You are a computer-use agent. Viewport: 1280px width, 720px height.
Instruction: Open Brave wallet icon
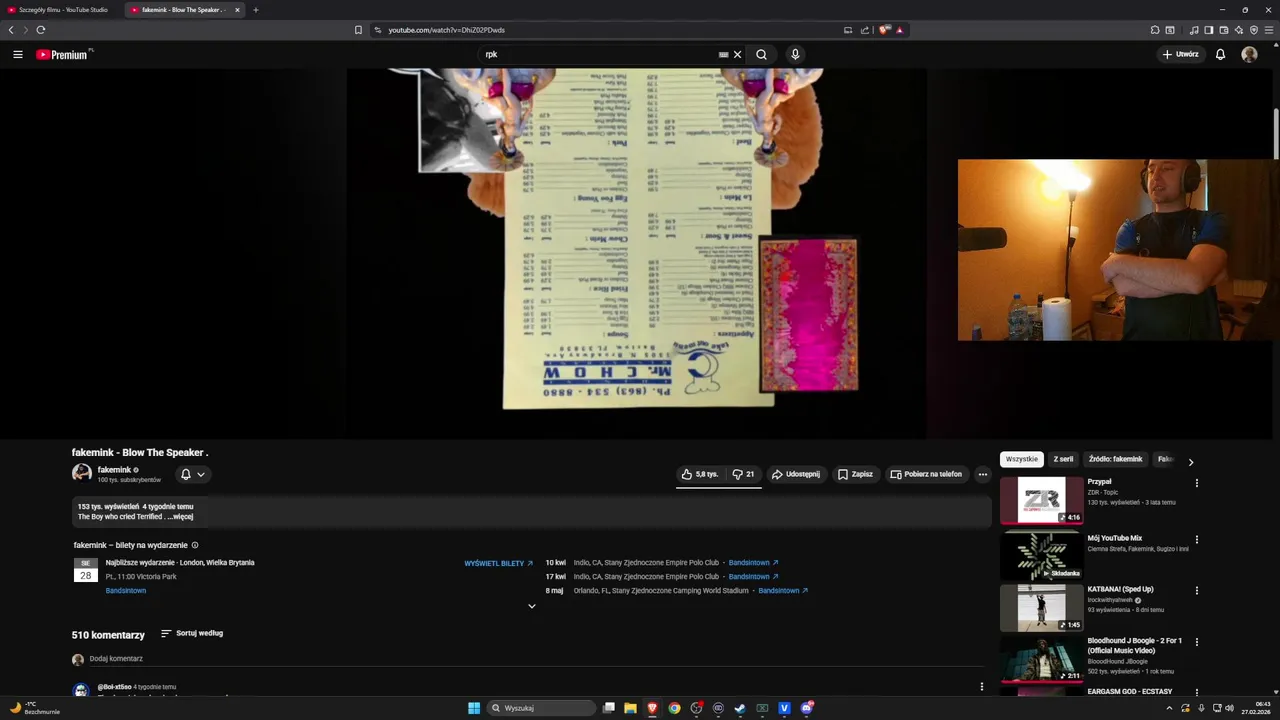tap(1223, 30)
